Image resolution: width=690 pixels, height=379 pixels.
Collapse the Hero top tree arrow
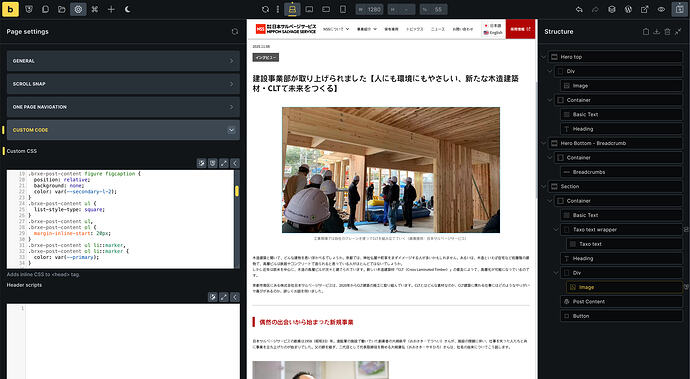coord(544,57)
